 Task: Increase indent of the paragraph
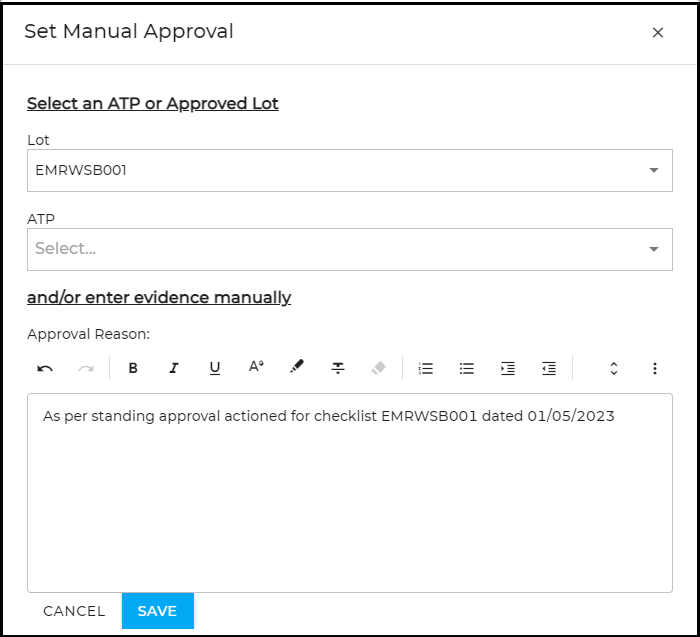tap(508, 368)
